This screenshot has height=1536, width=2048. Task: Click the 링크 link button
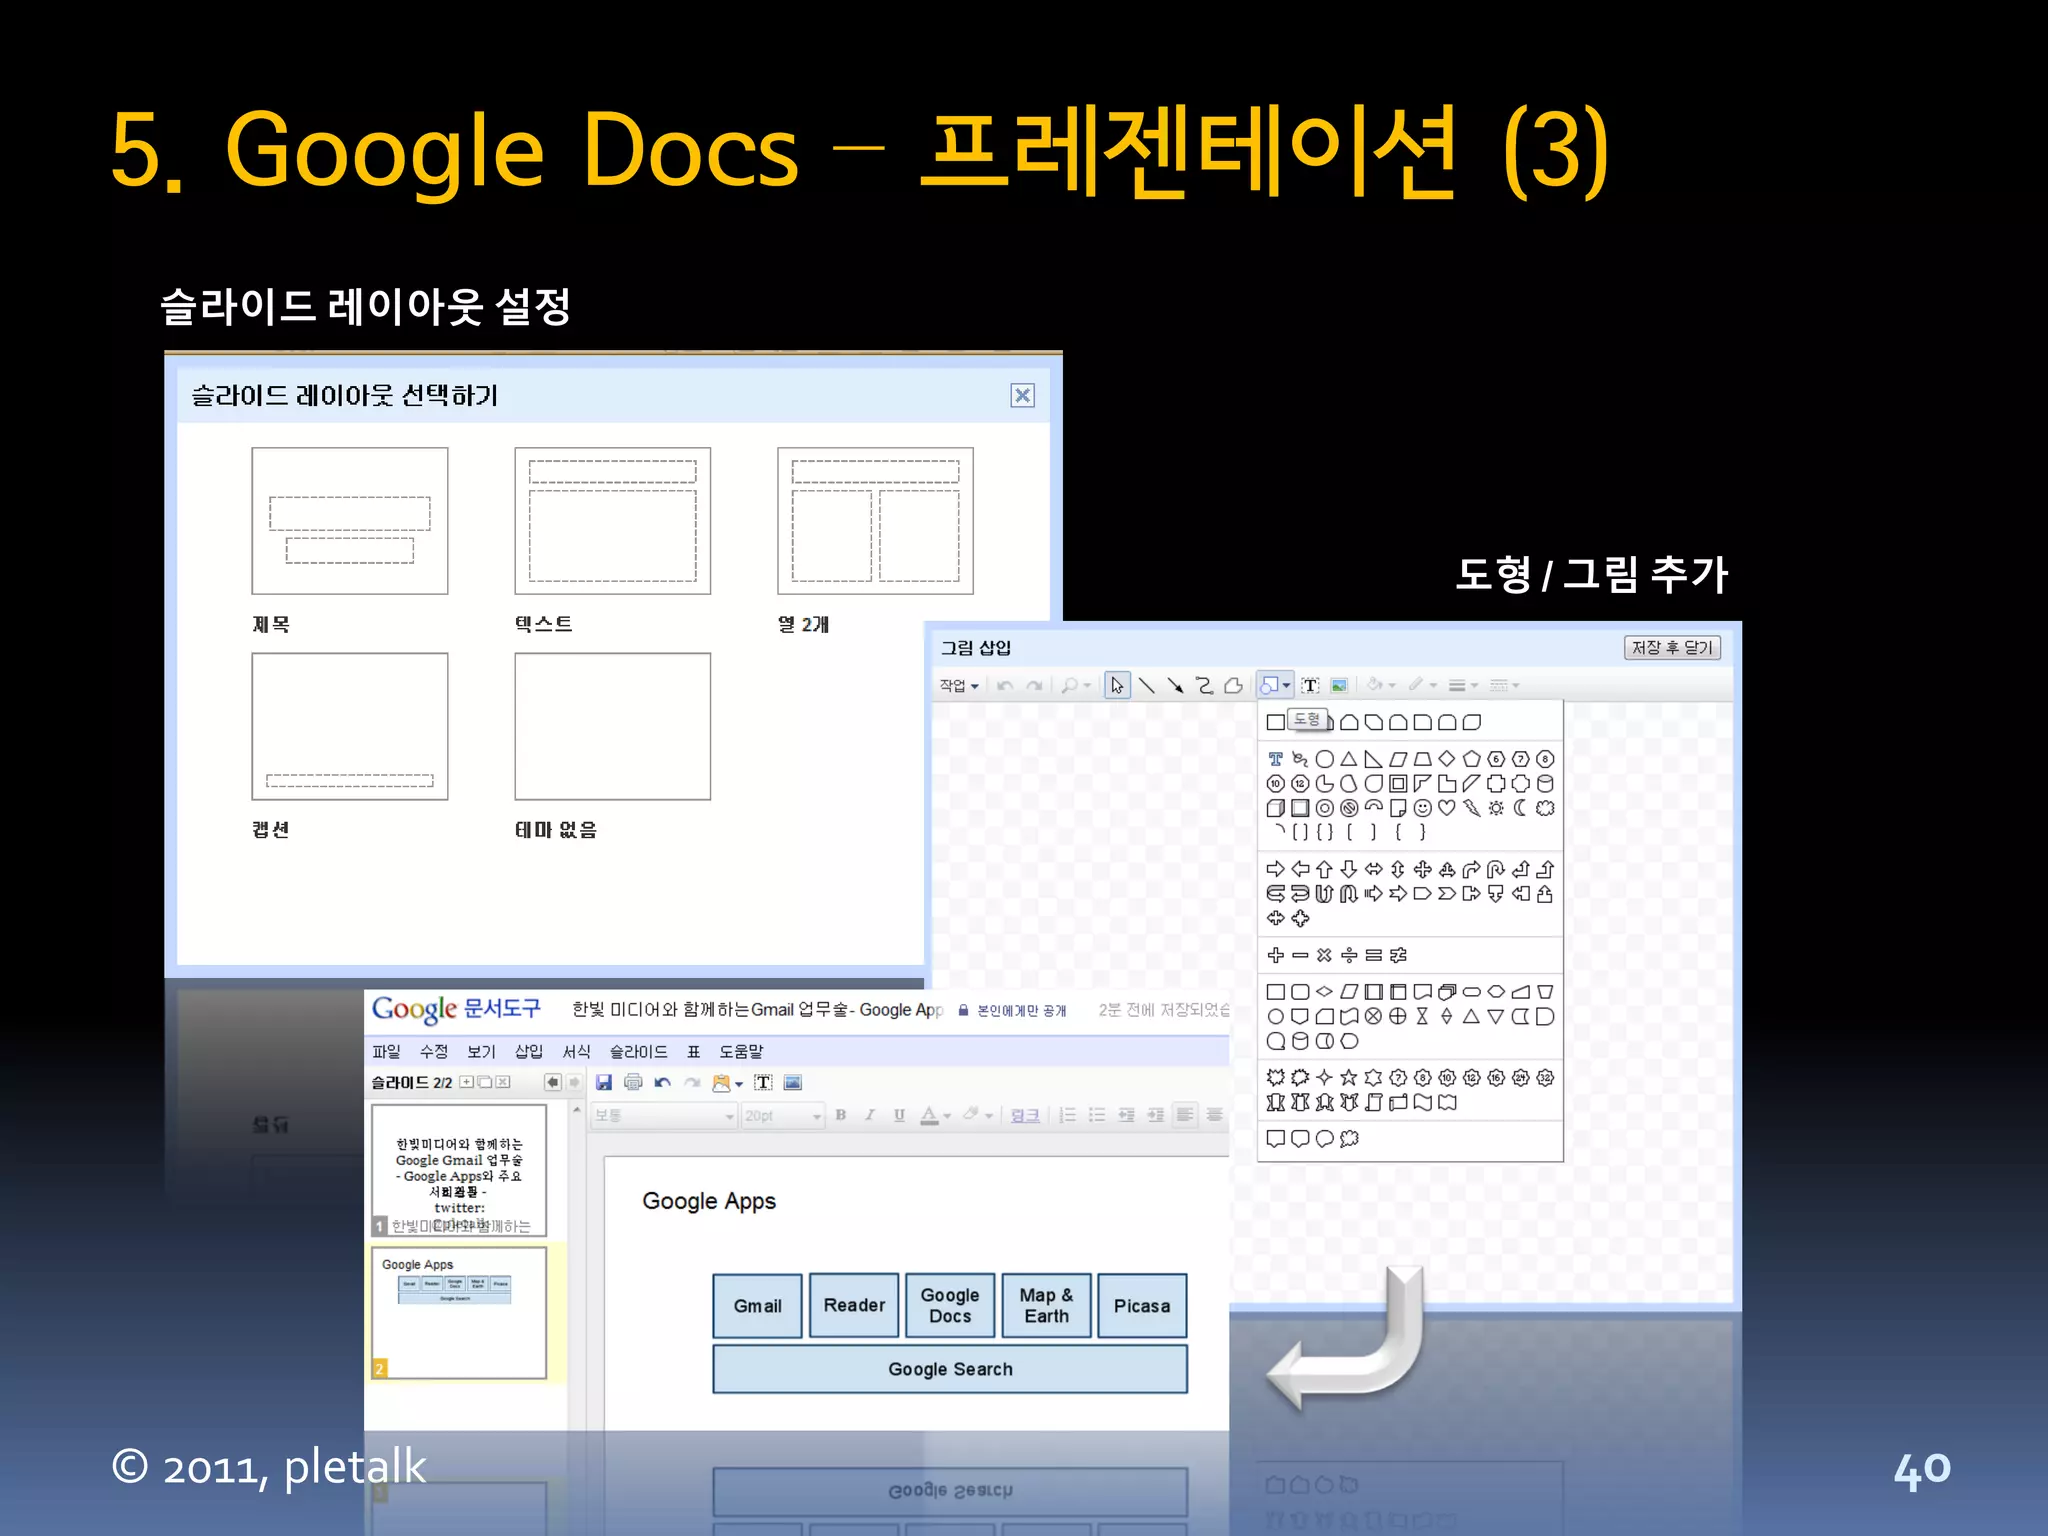click(1025, 1115)
